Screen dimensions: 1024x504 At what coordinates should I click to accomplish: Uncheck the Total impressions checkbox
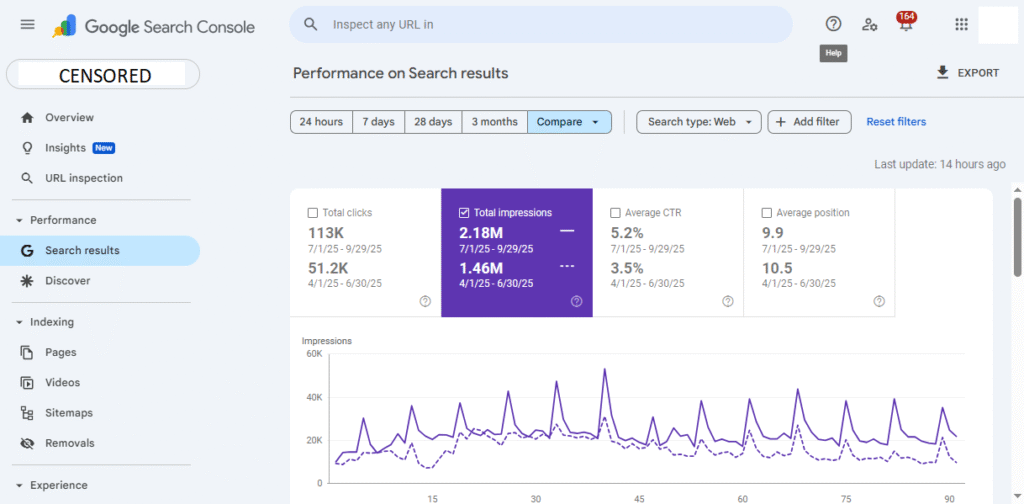[x=463, y=213]
